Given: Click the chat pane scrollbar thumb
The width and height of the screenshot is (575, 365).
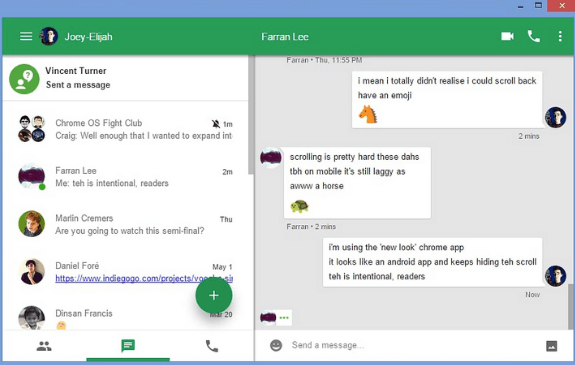Looking at the screenshot, I should tap(571, 306).
